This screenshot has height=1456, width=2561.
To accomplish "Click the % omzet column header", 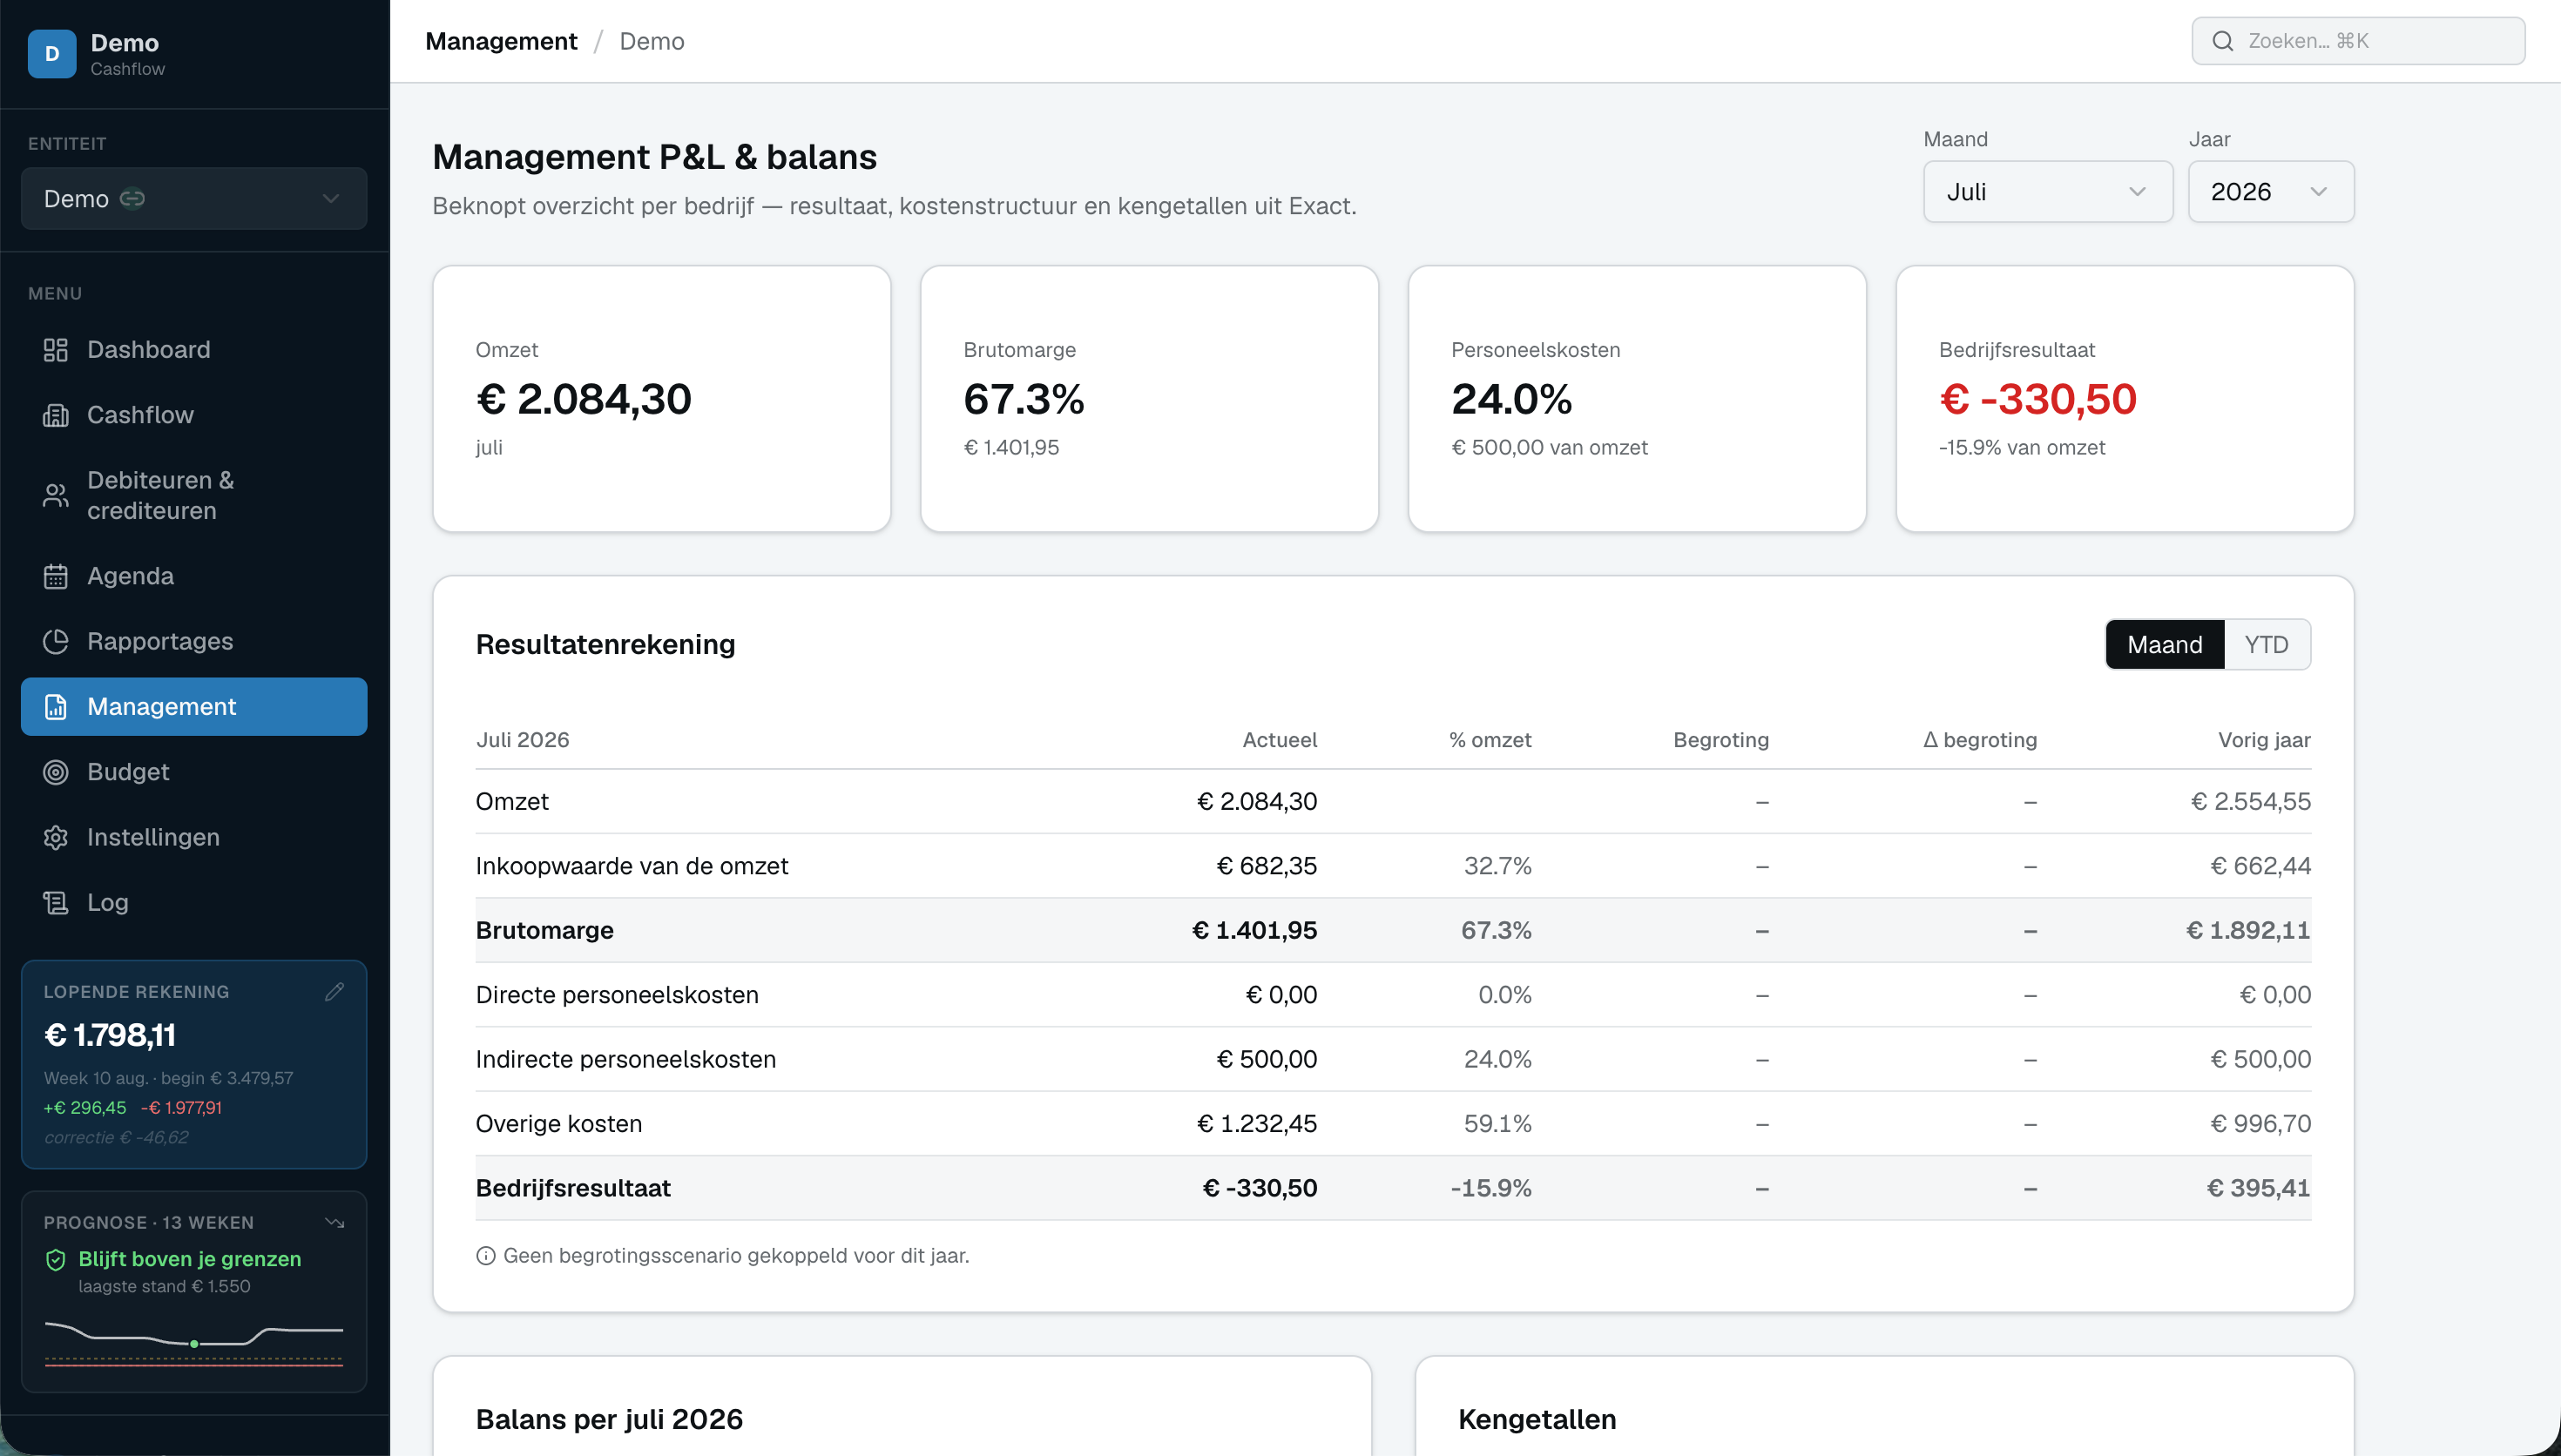I will [1490, 740].
